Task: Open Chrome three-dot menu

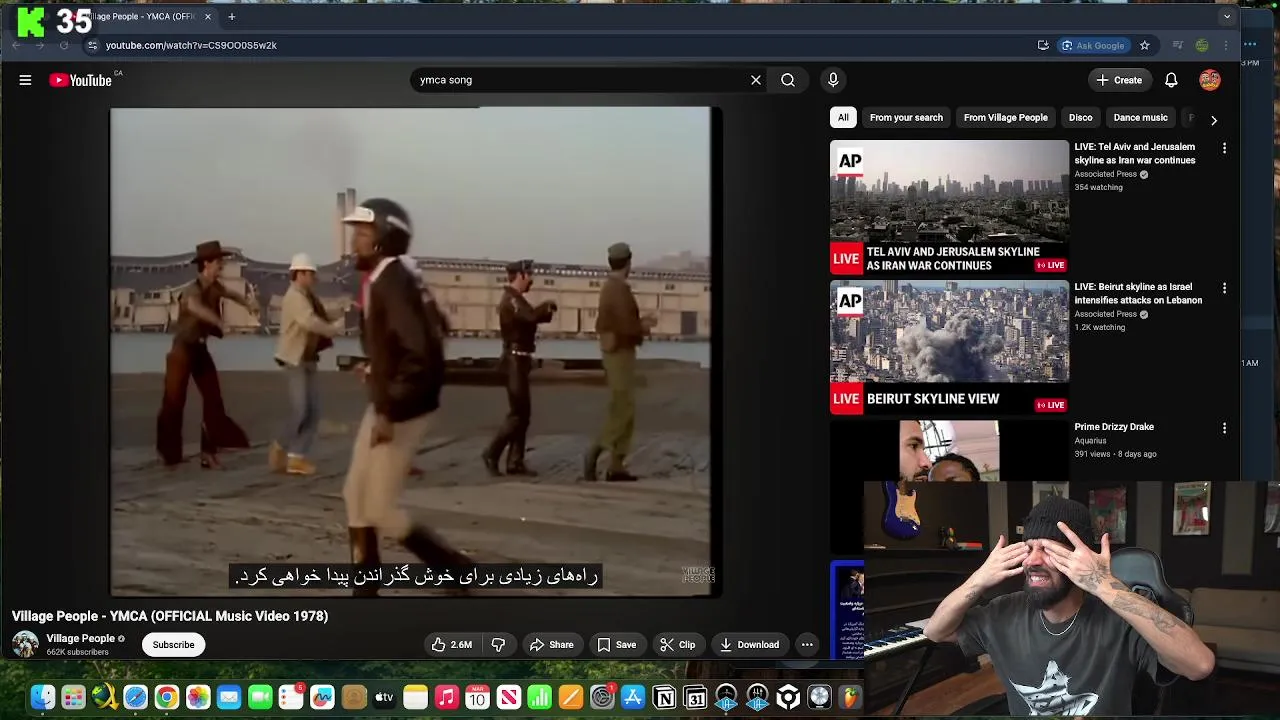Action: (x=1226, y=45)
